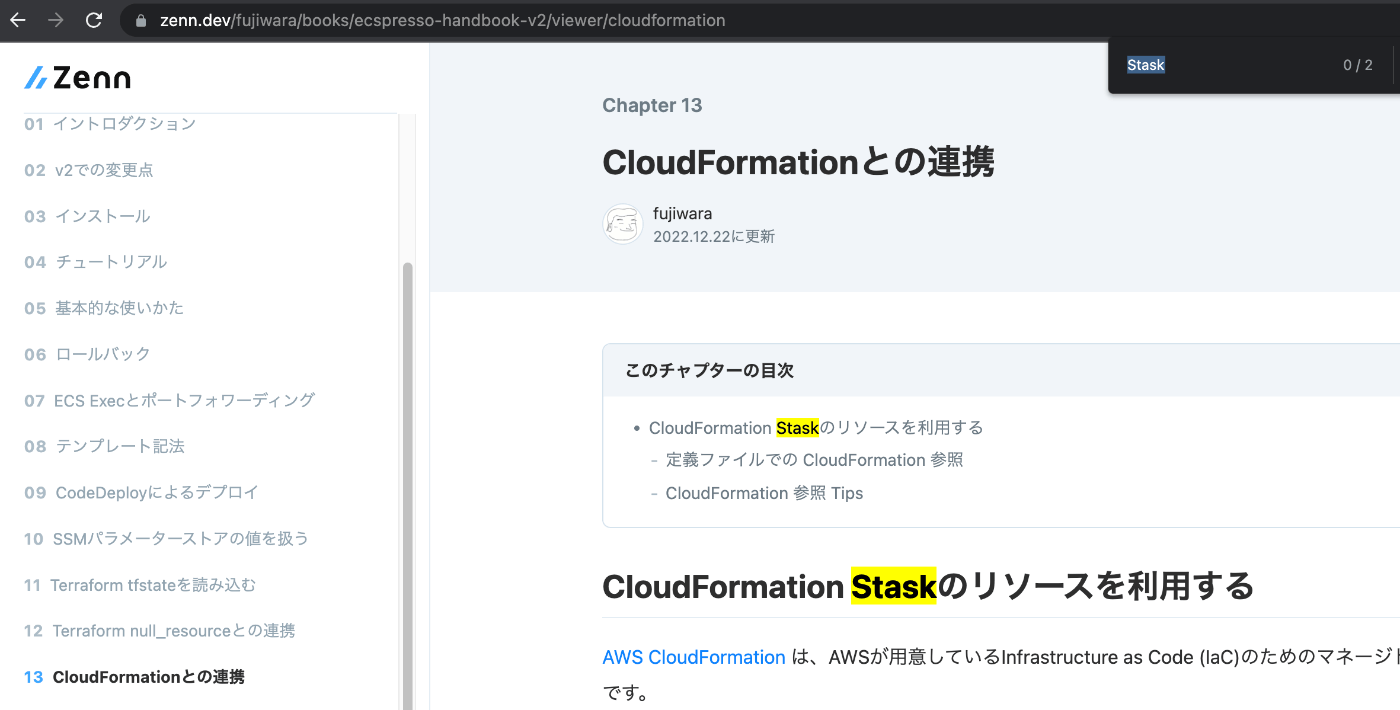Select current chapter 13 CloudFormationとの連携
Viewport: 1400px width, 710px height.
click(x=134, y=677)
